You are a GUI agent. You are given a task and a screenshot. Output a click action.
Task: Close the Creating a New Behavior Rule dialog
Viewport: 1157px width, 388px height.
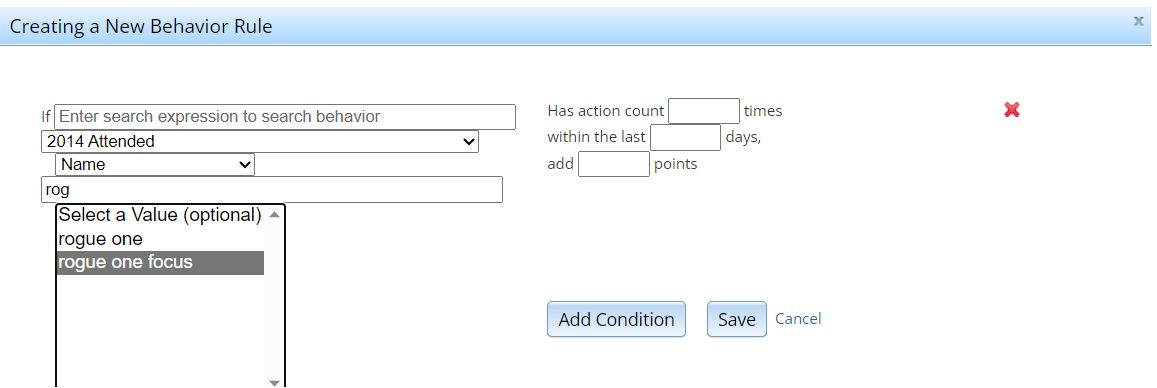point(1139,21)
